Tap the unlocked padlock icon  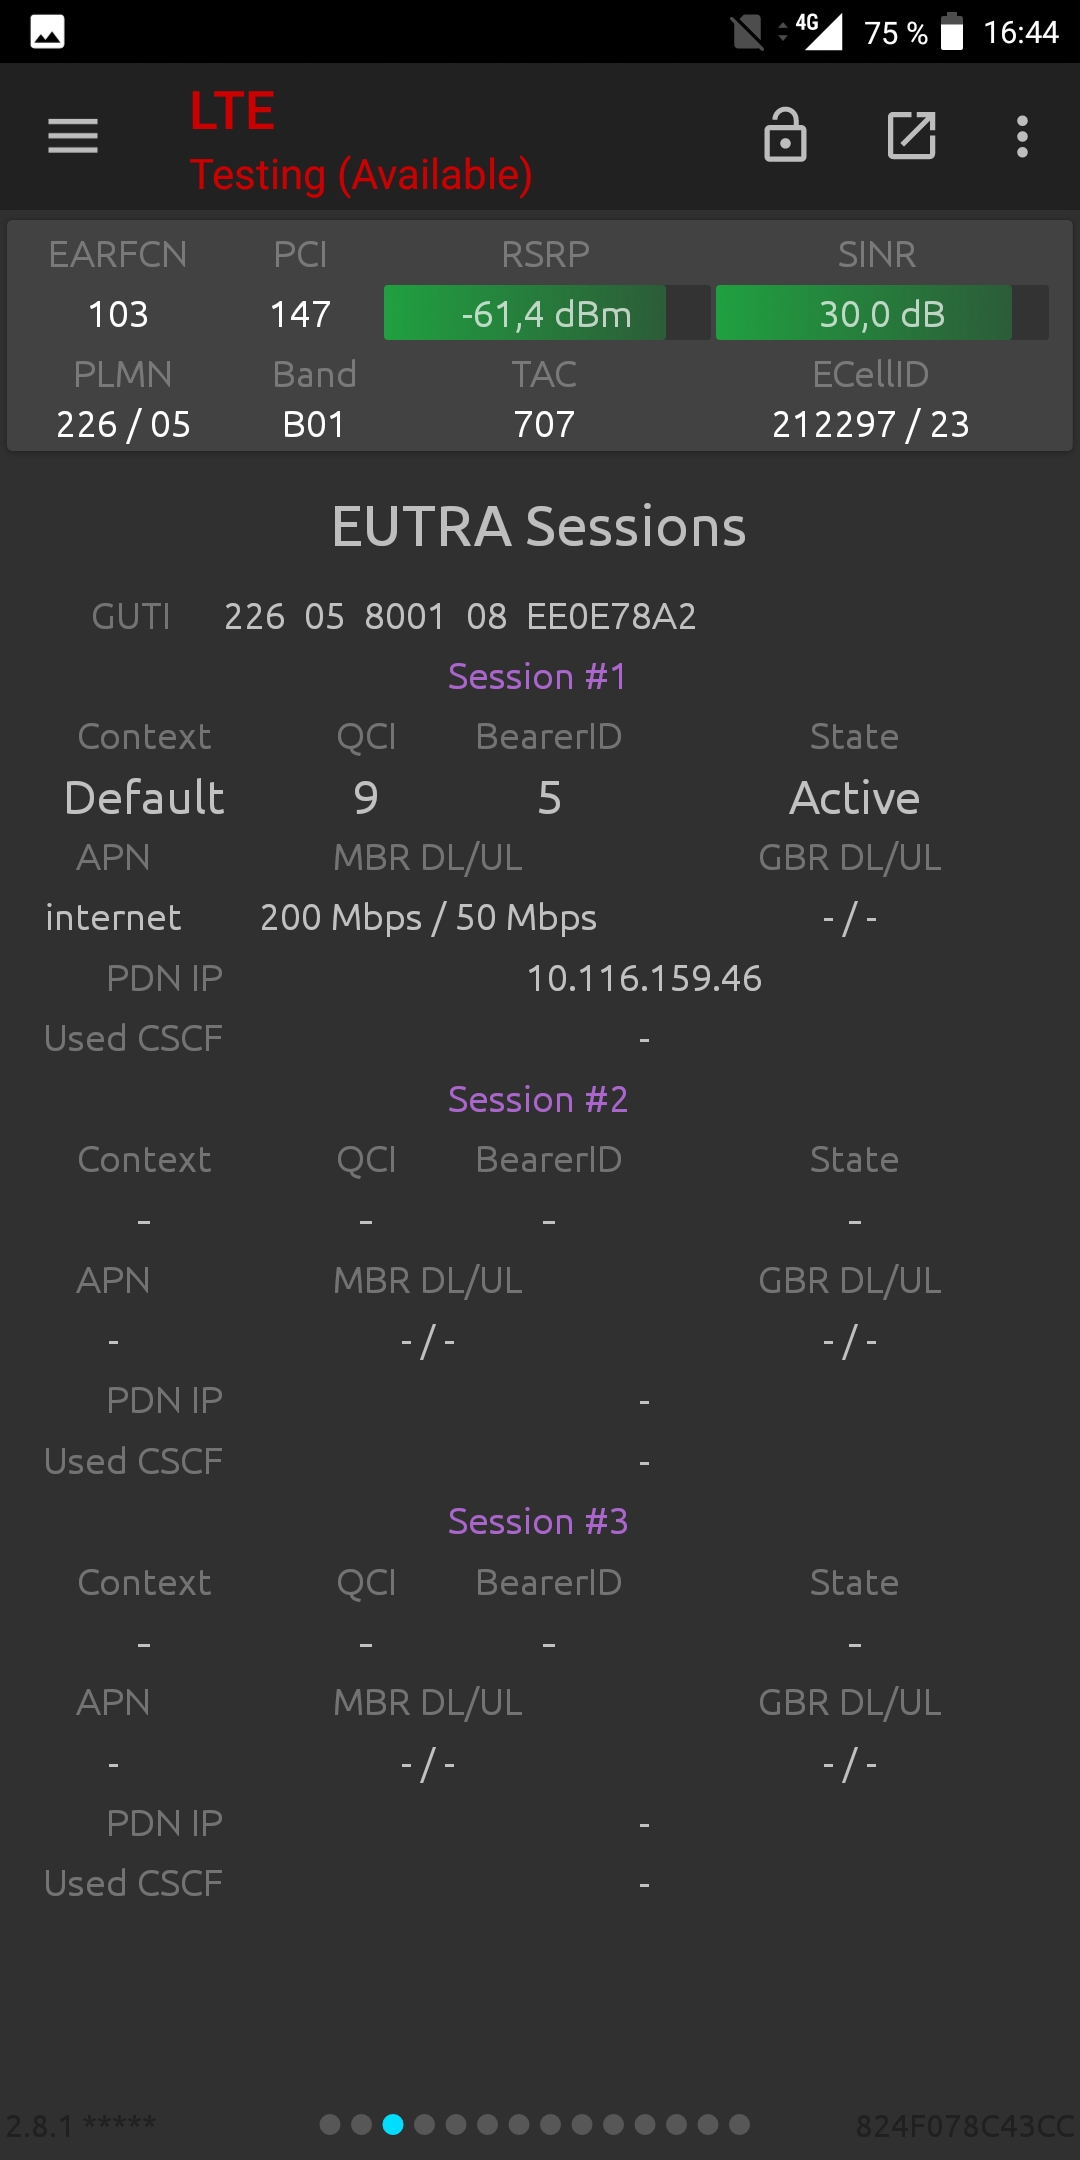785,135
